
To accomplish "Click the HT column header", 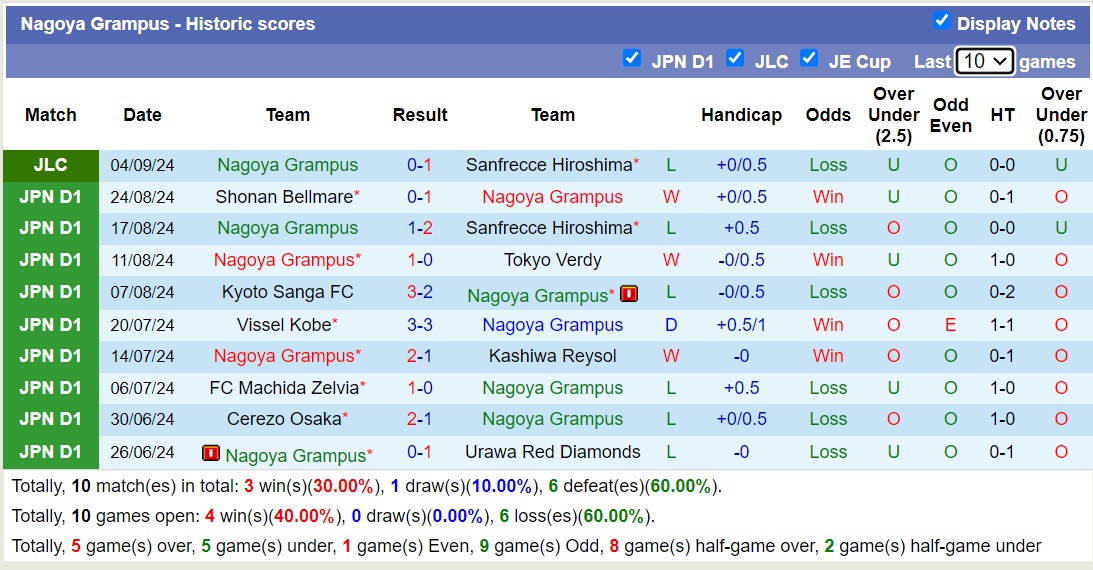I will [x=1002, y=115].
